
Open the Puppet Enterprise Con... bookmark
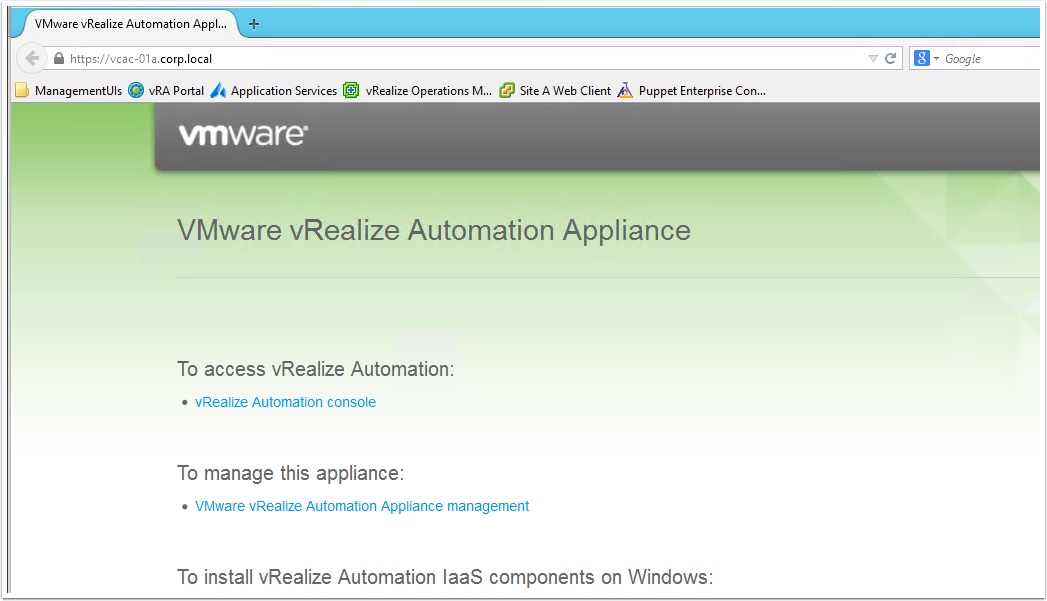coord(692,90)
